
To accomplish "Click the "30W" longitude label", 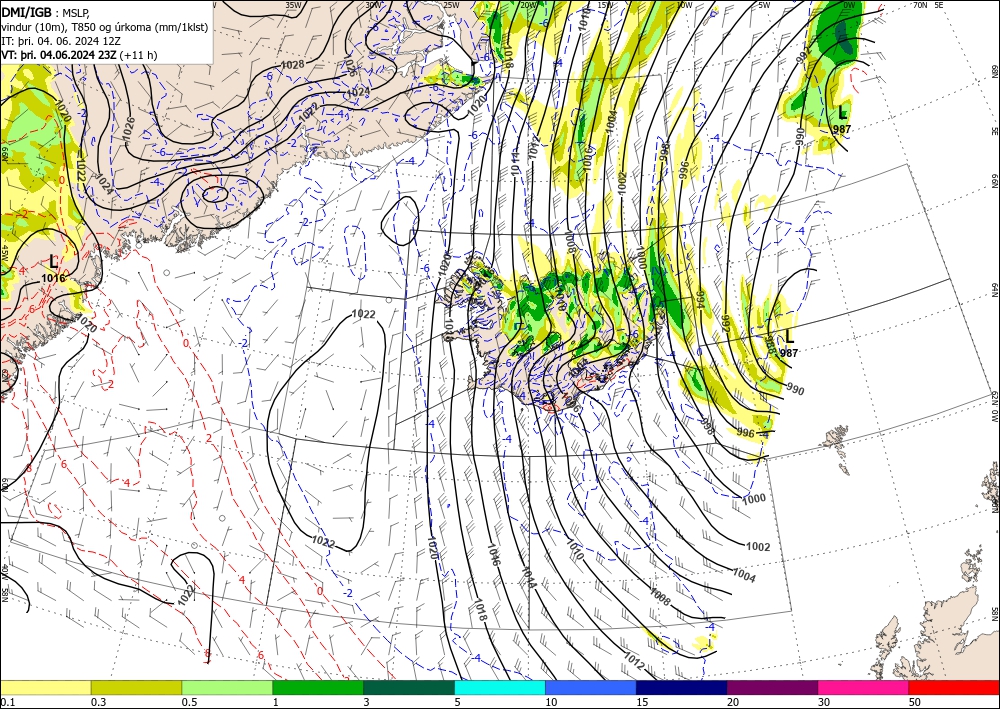I will tap(373, 5).
